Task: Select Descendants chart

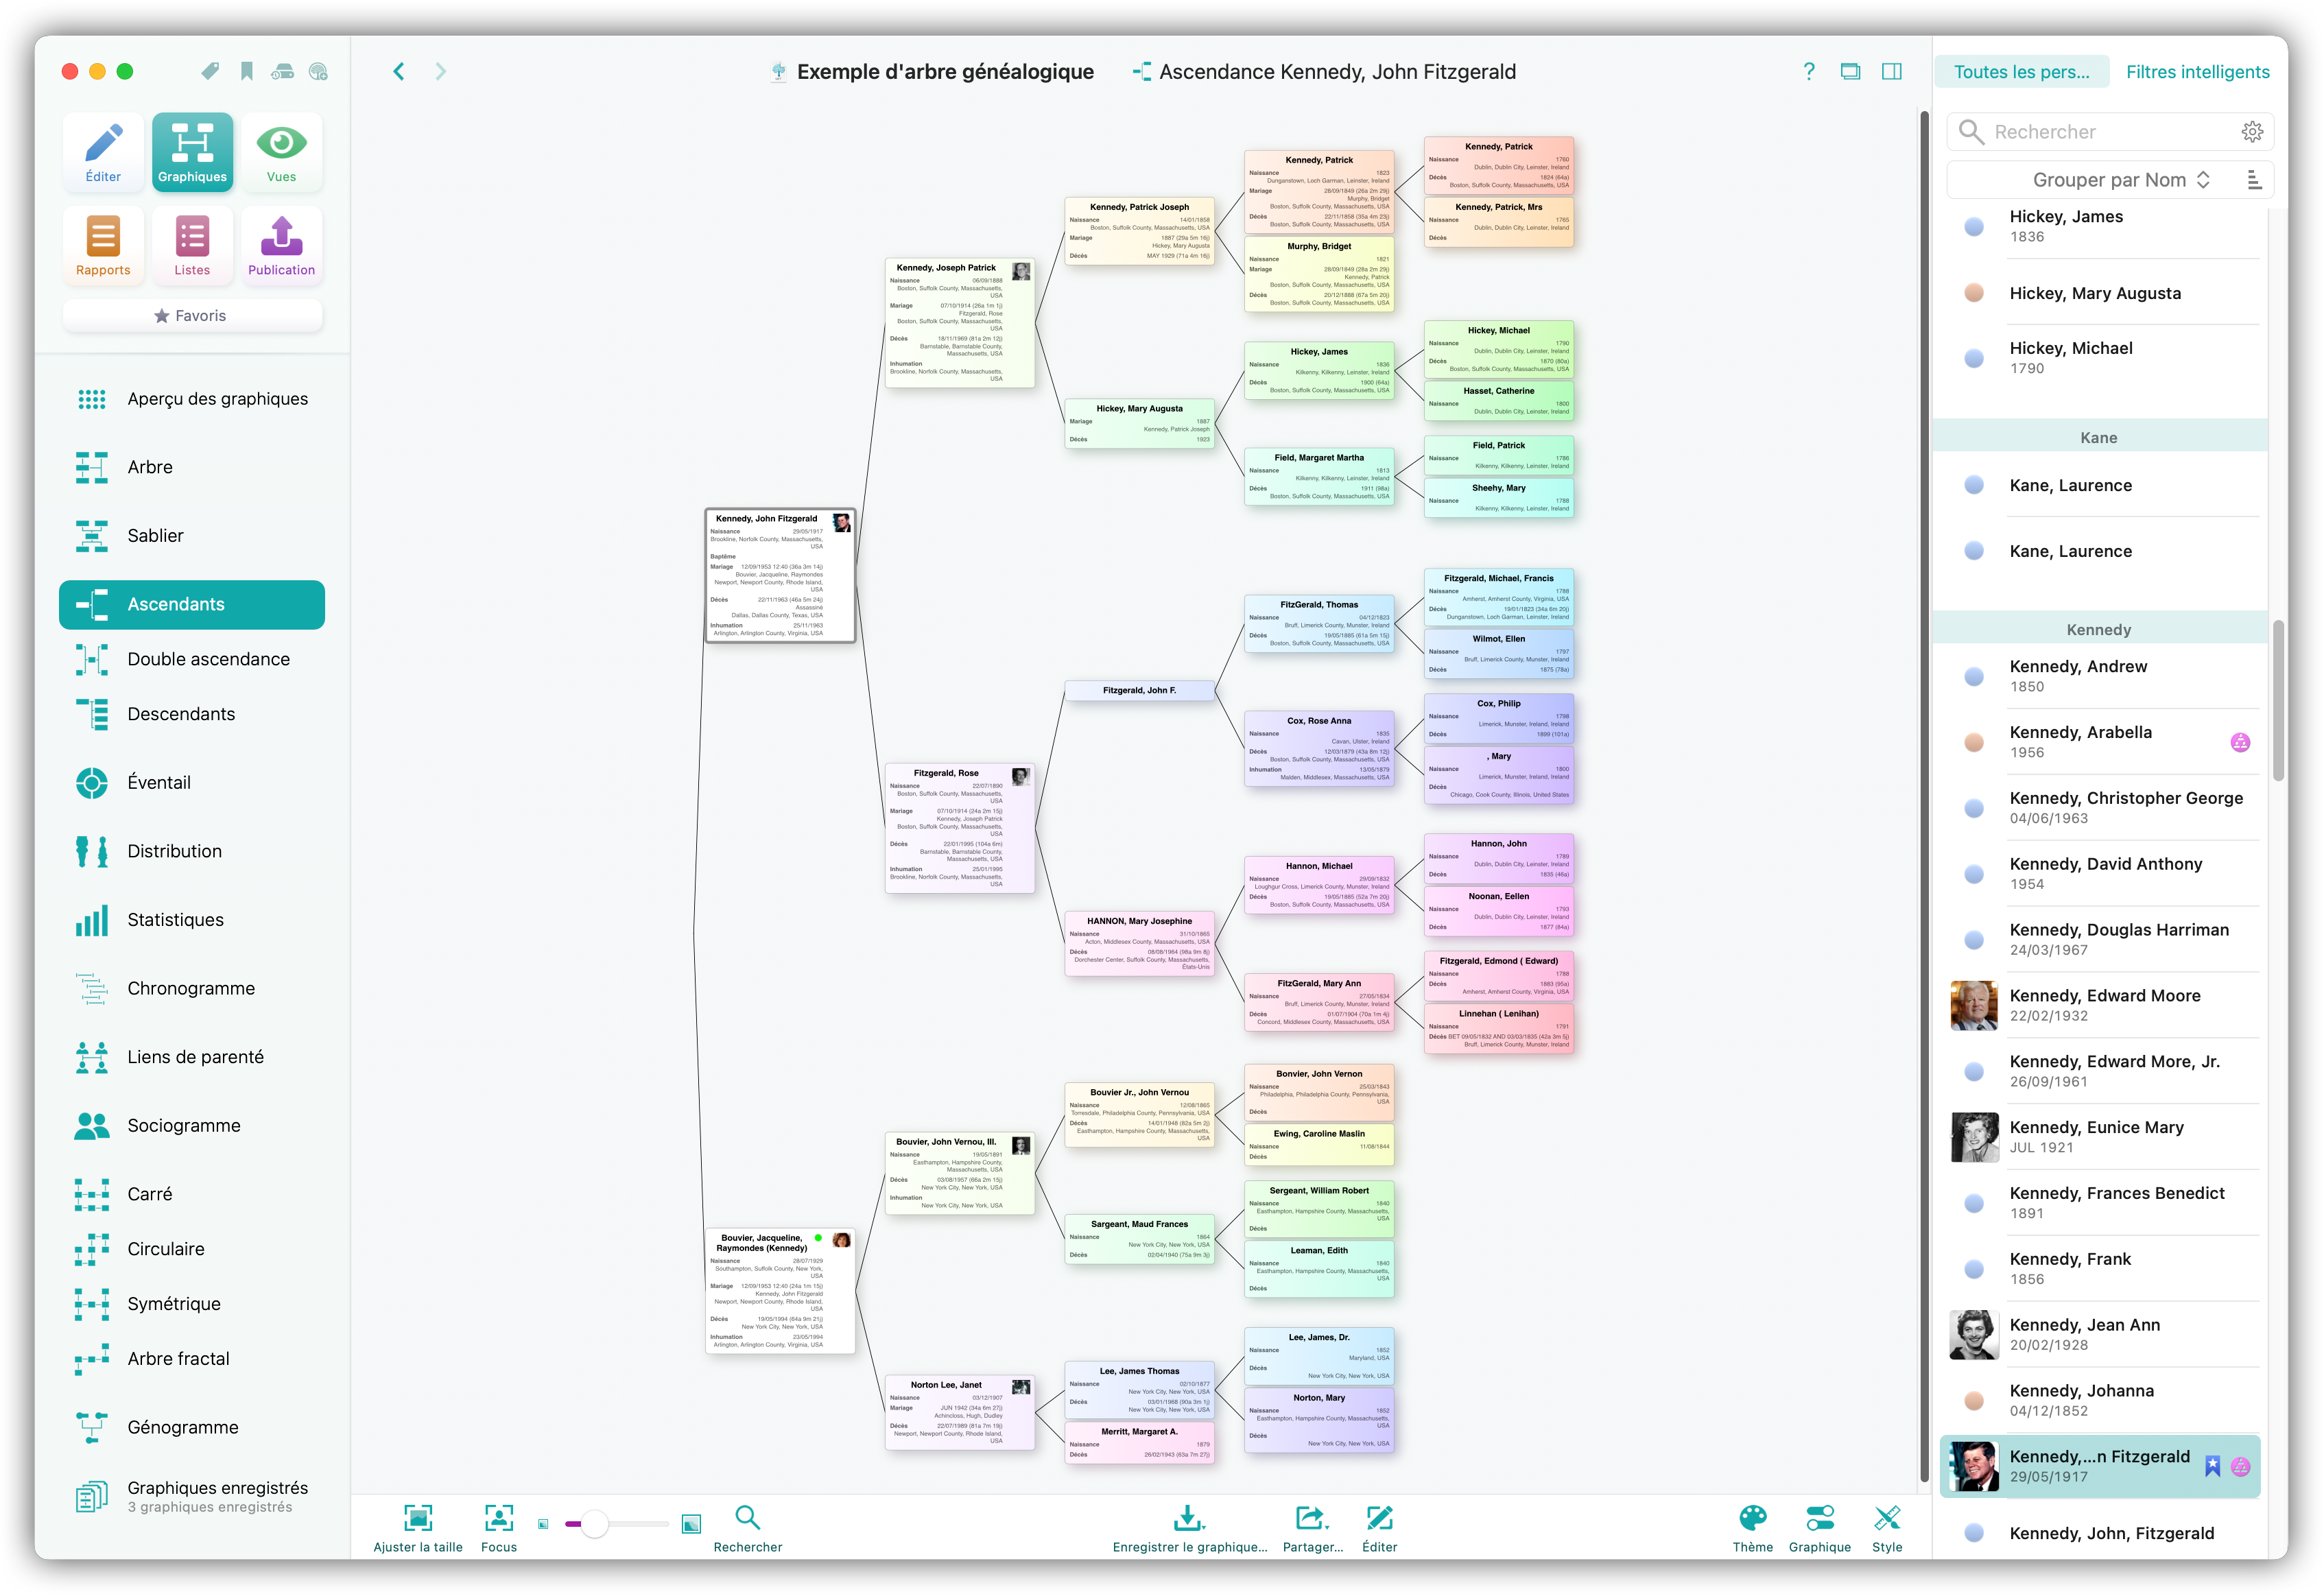Action: coord(192,714)
